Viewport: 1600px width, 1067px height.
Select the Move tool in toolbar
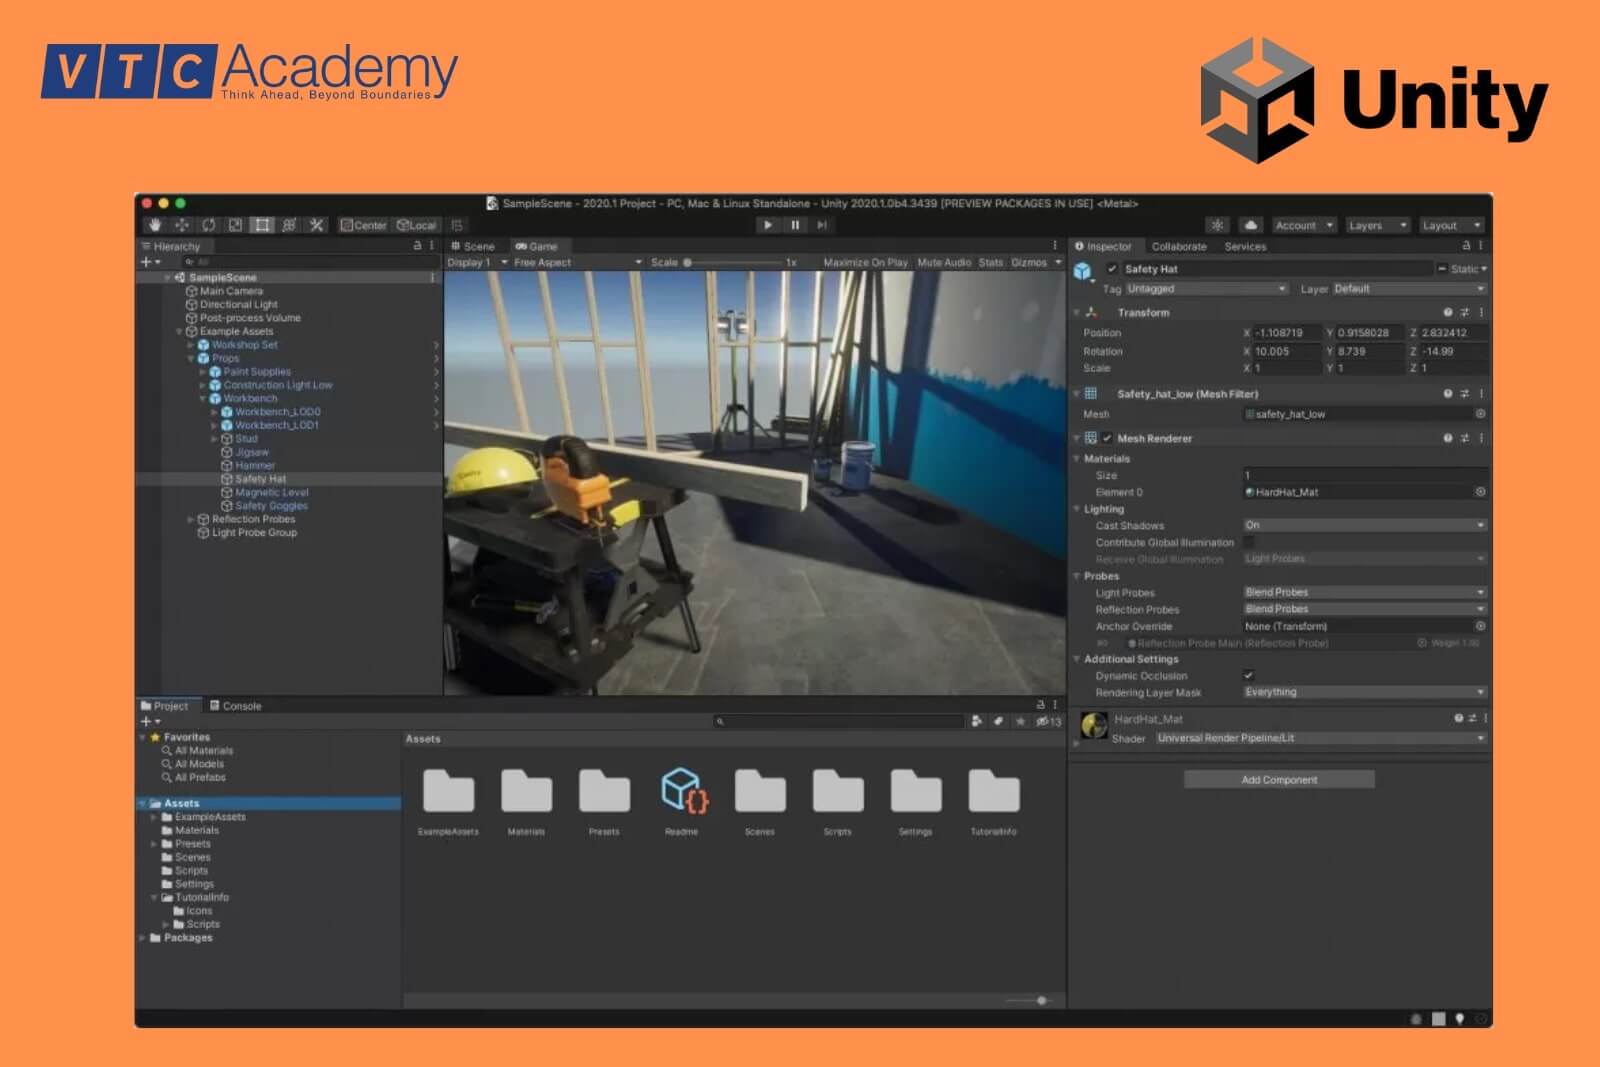(181, 225)
